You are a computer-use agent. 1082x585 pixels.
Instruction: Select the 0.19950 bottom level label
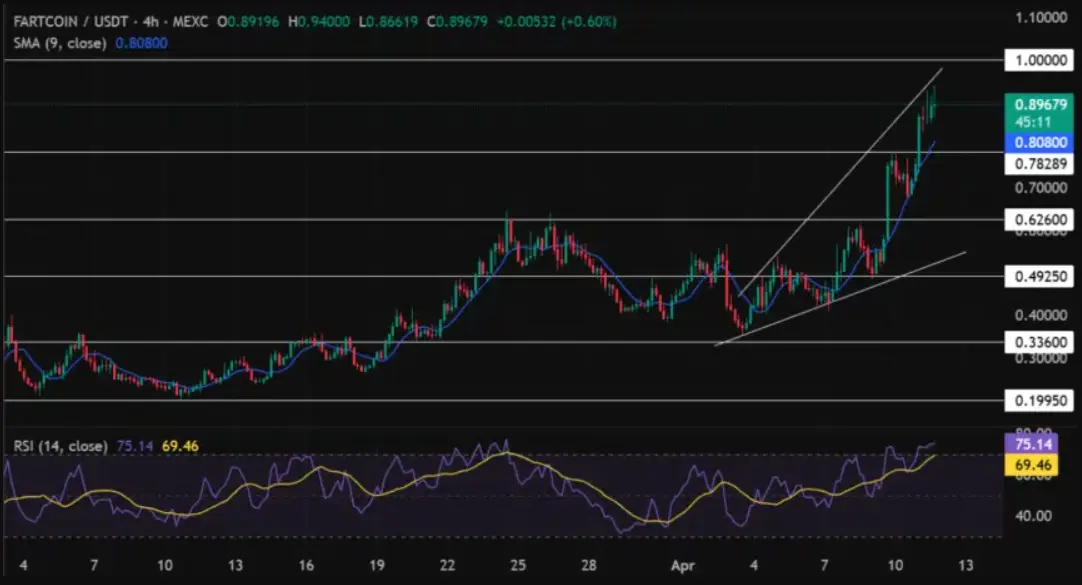[1040, 401]
